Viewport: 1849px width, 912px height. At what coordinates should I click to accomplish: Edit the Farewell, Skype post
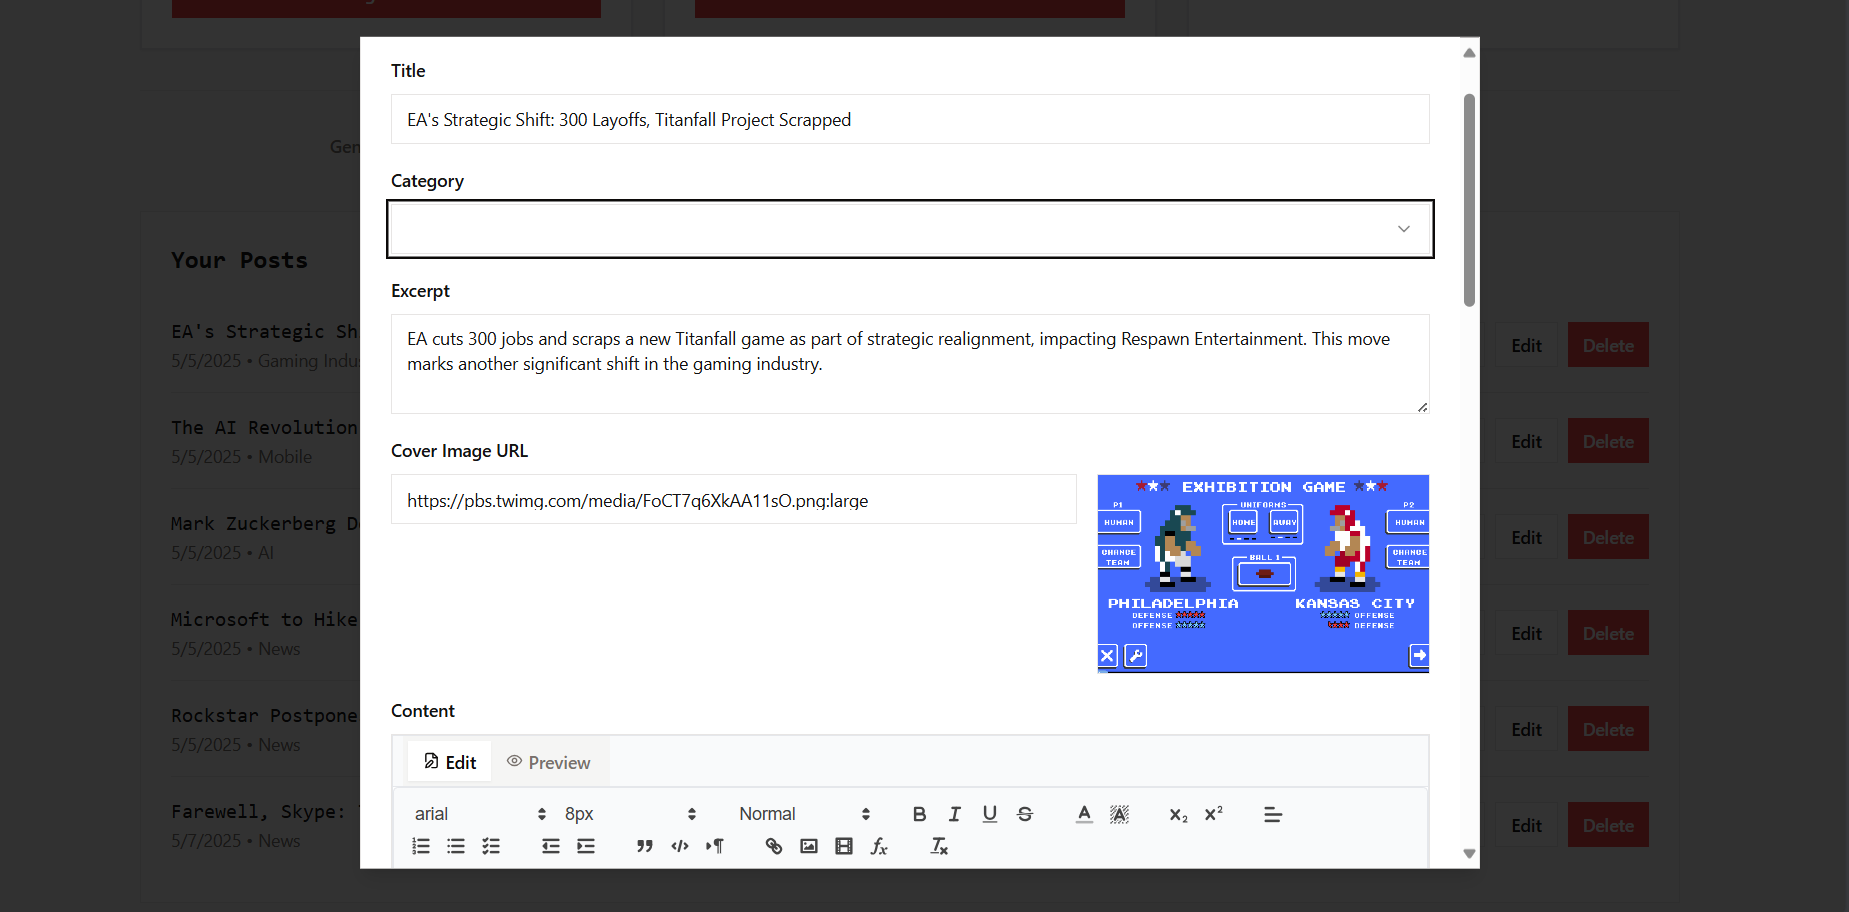1526,825
